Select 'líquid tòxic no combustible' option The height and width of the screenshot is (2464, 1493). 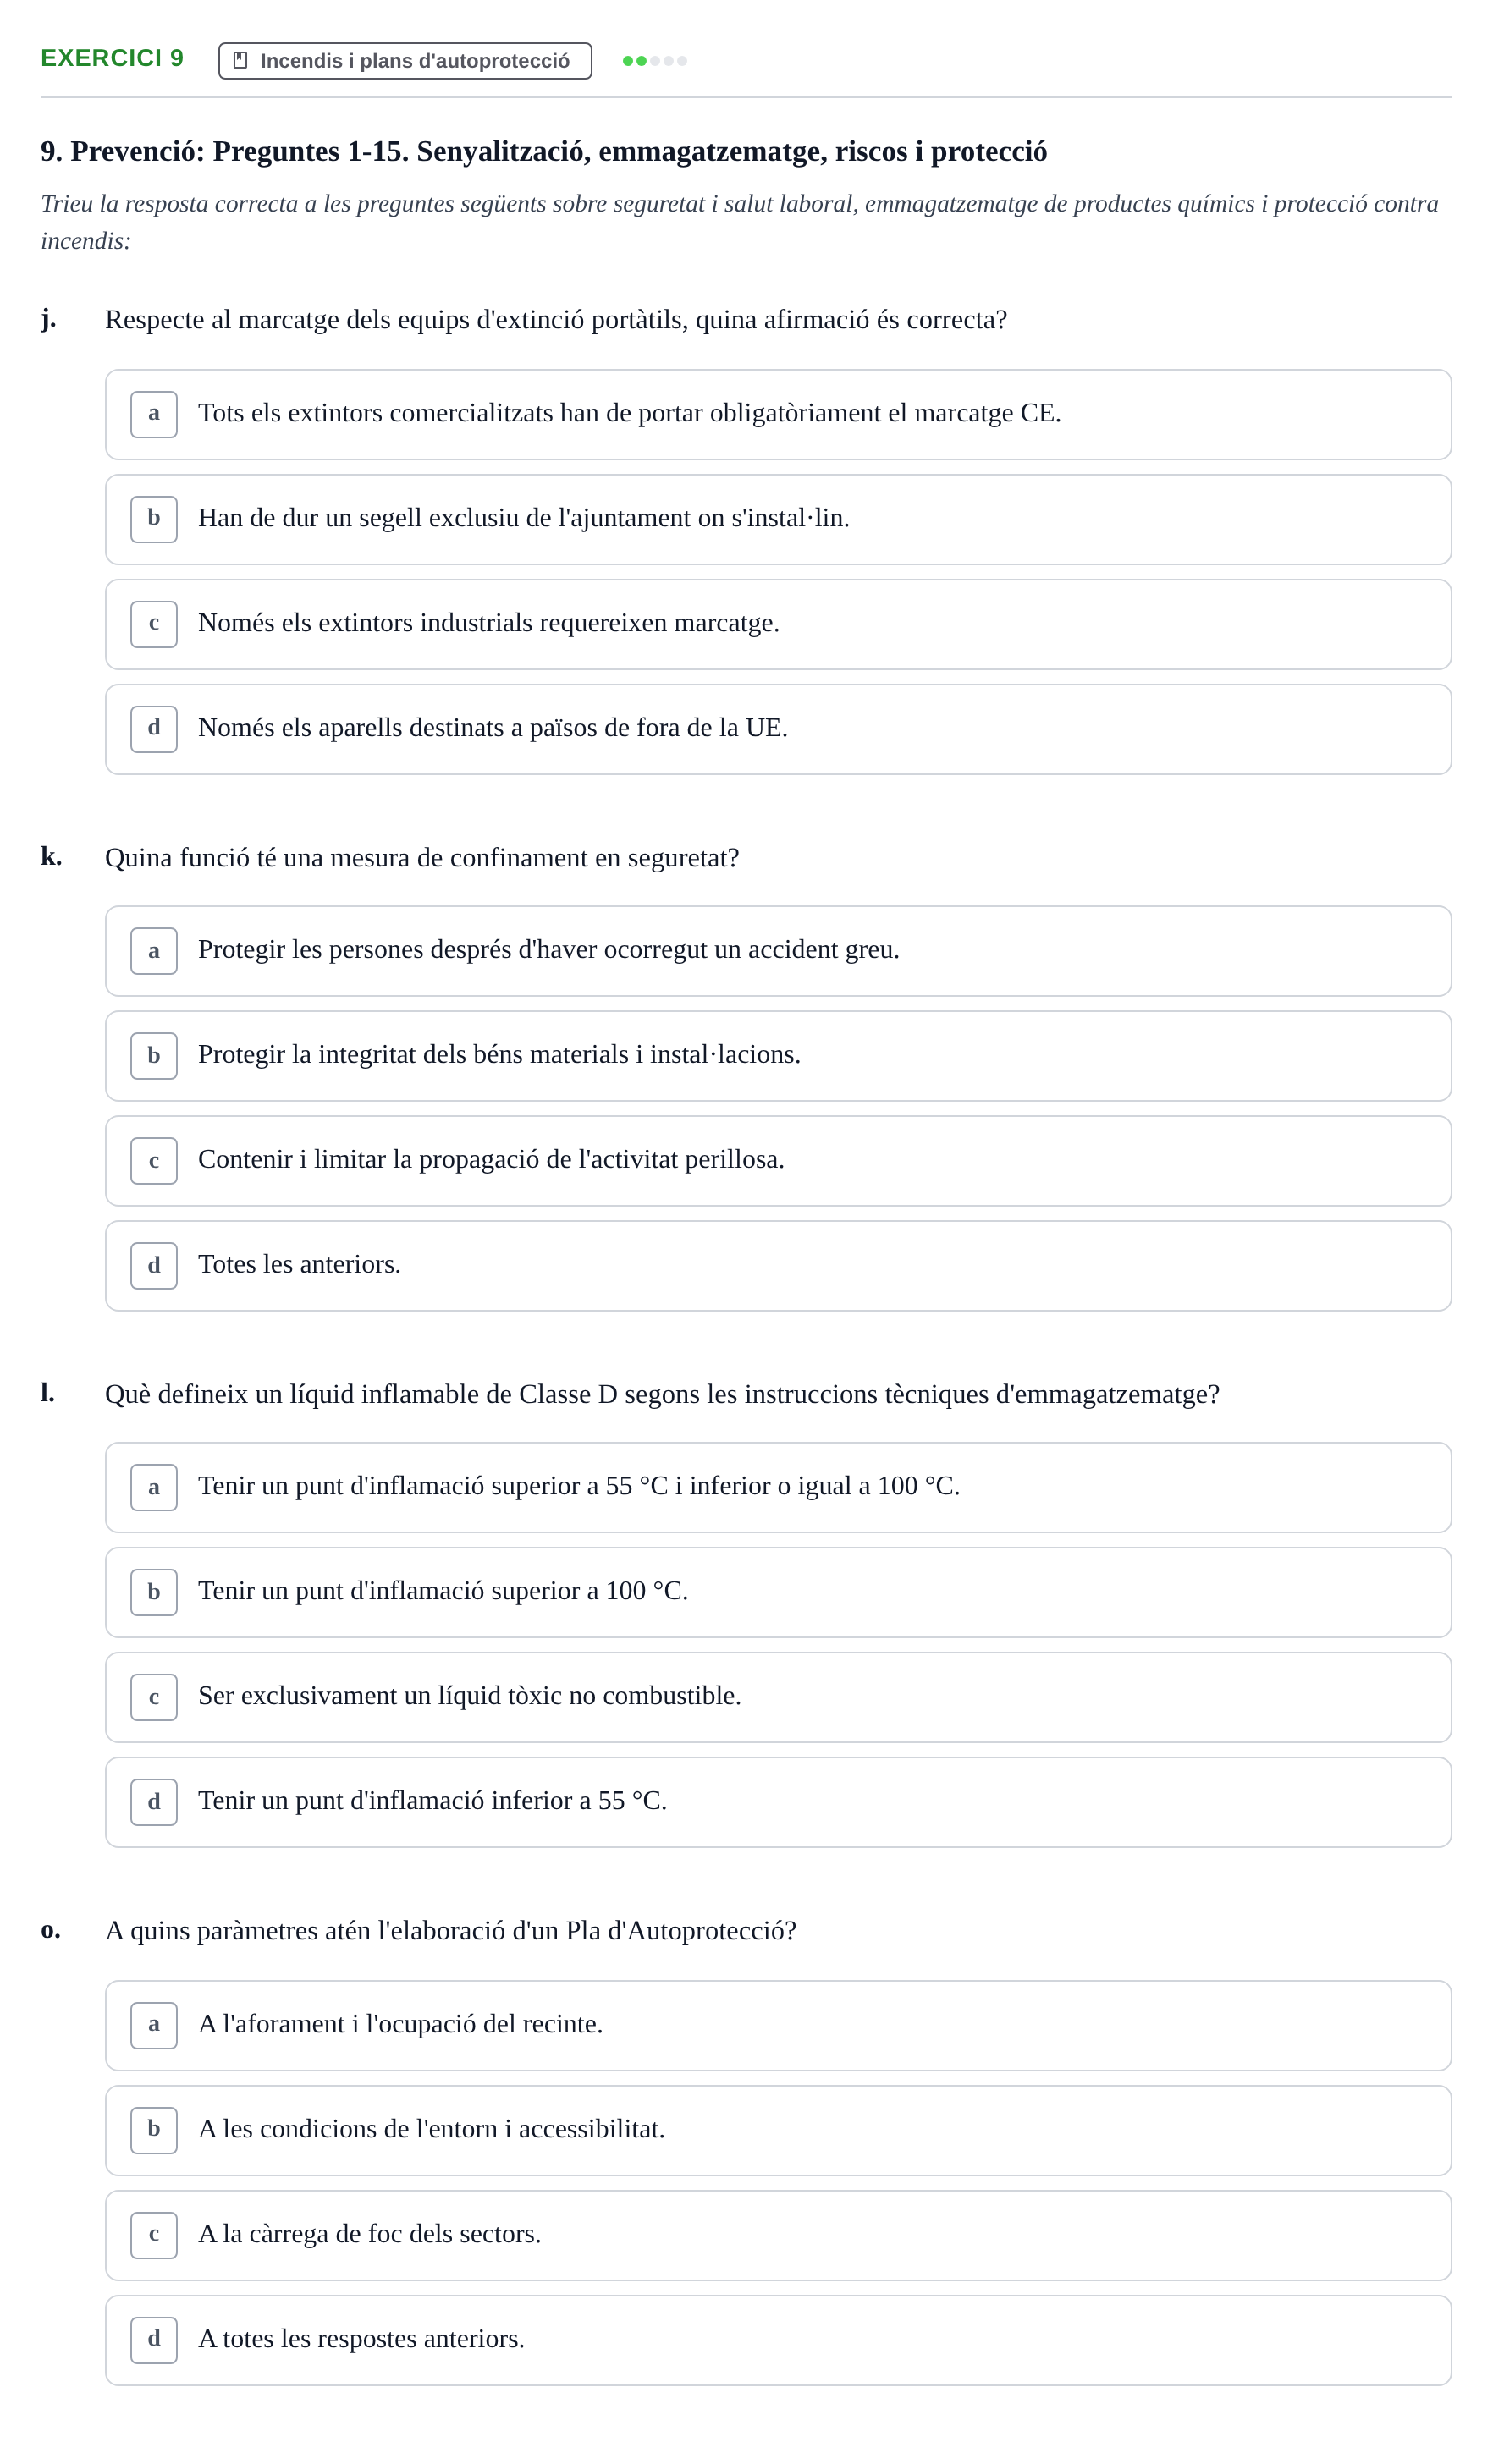click(778, 1698)
